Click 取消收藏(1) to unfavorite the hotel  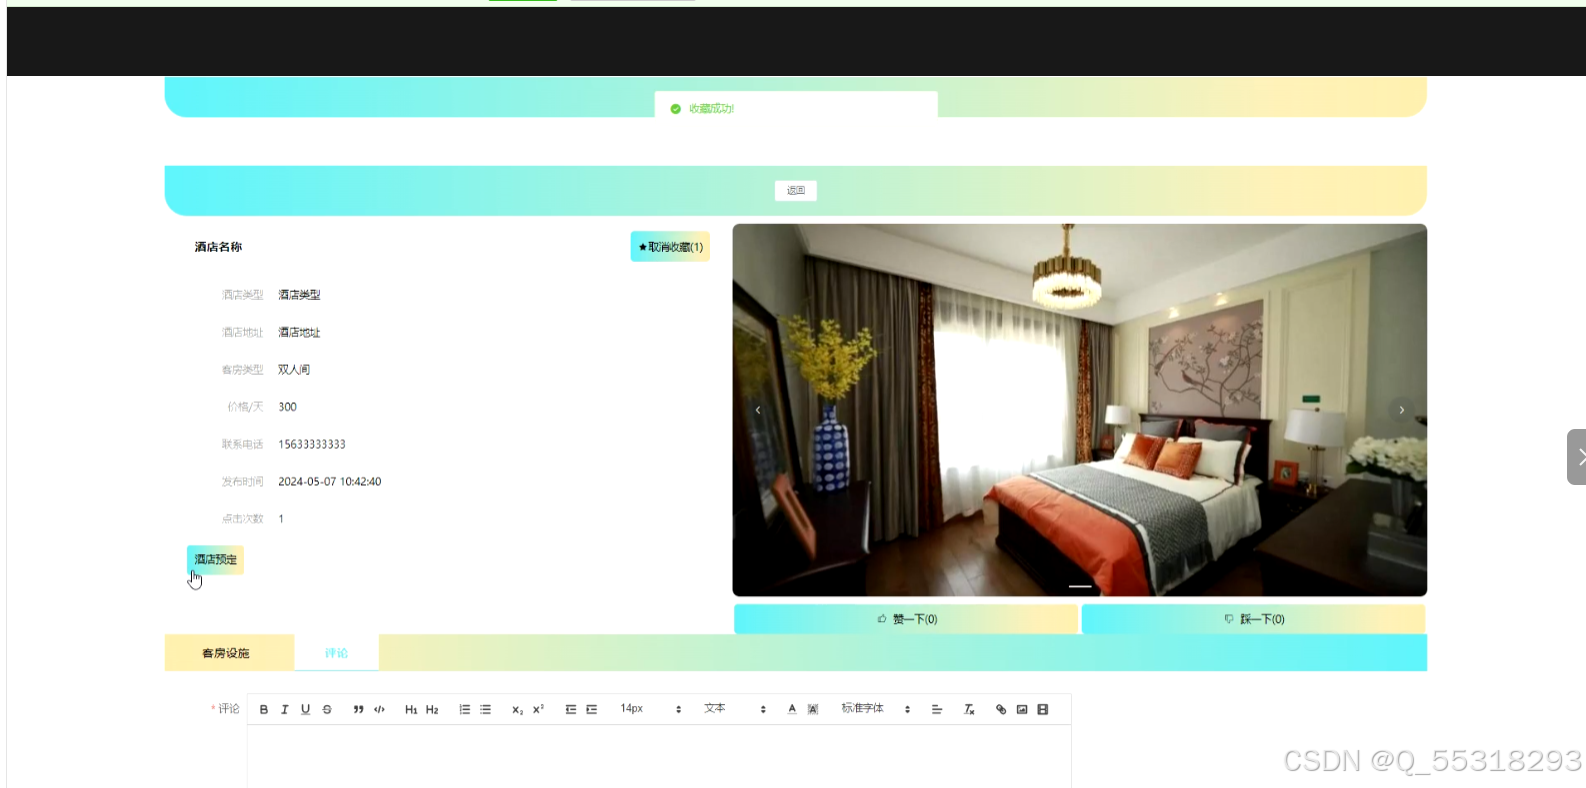[670, 247]
